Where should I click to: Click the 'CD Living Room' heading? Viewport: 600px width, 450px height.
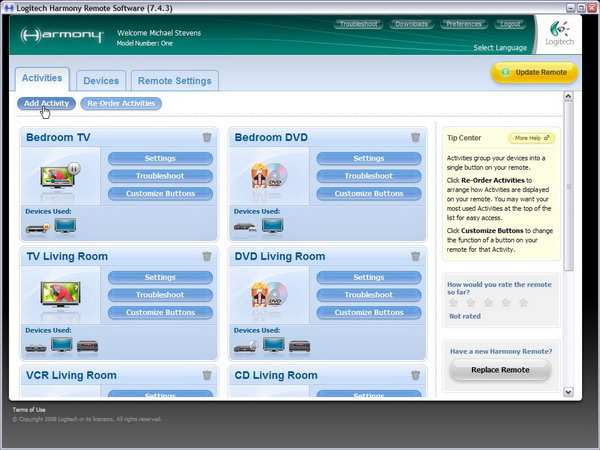point(276,375)
